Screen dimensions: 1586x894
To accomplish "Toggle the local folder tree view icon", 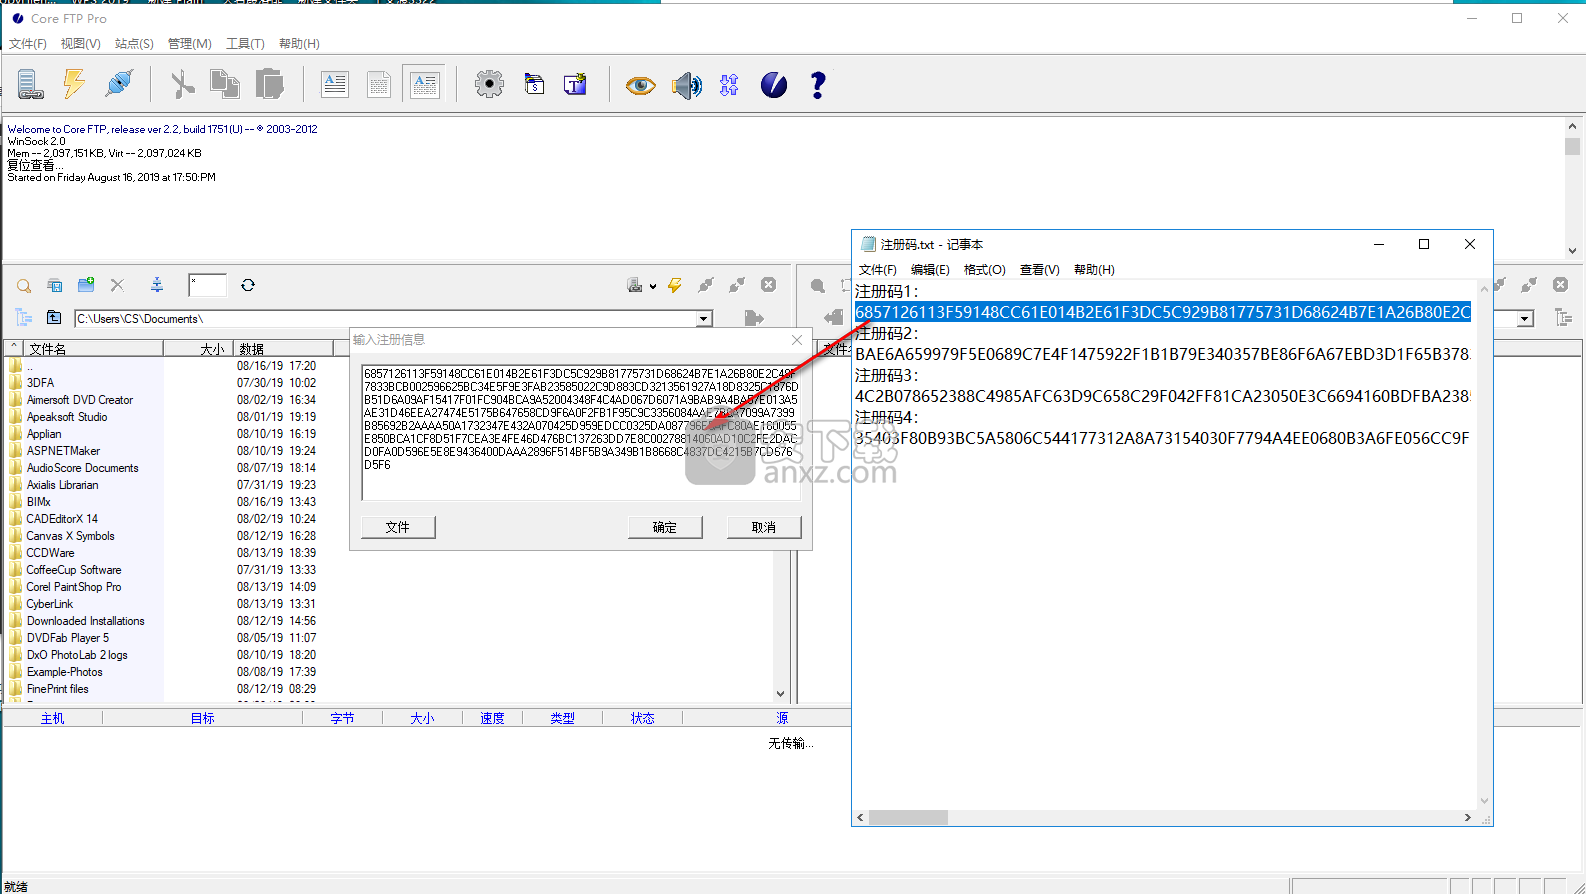I will 23,318.
